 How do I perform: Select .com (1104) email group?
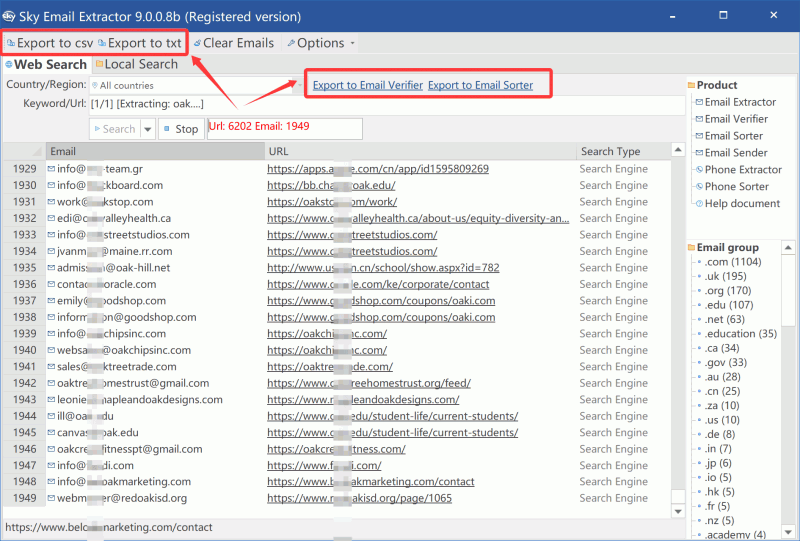pos(733,262)
